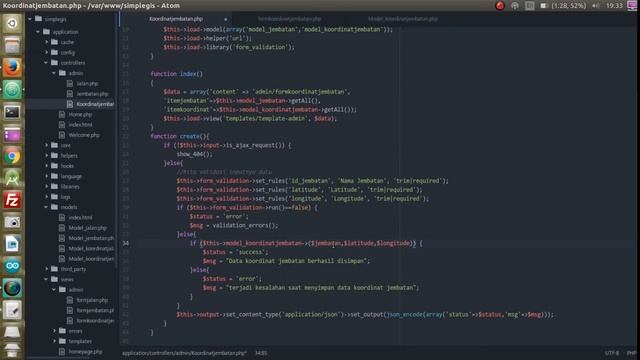This screenshot has height=360, width=640.
Task: Click the modified dot on Koordinatjembatan.php tab
Action: coord(225,19)
